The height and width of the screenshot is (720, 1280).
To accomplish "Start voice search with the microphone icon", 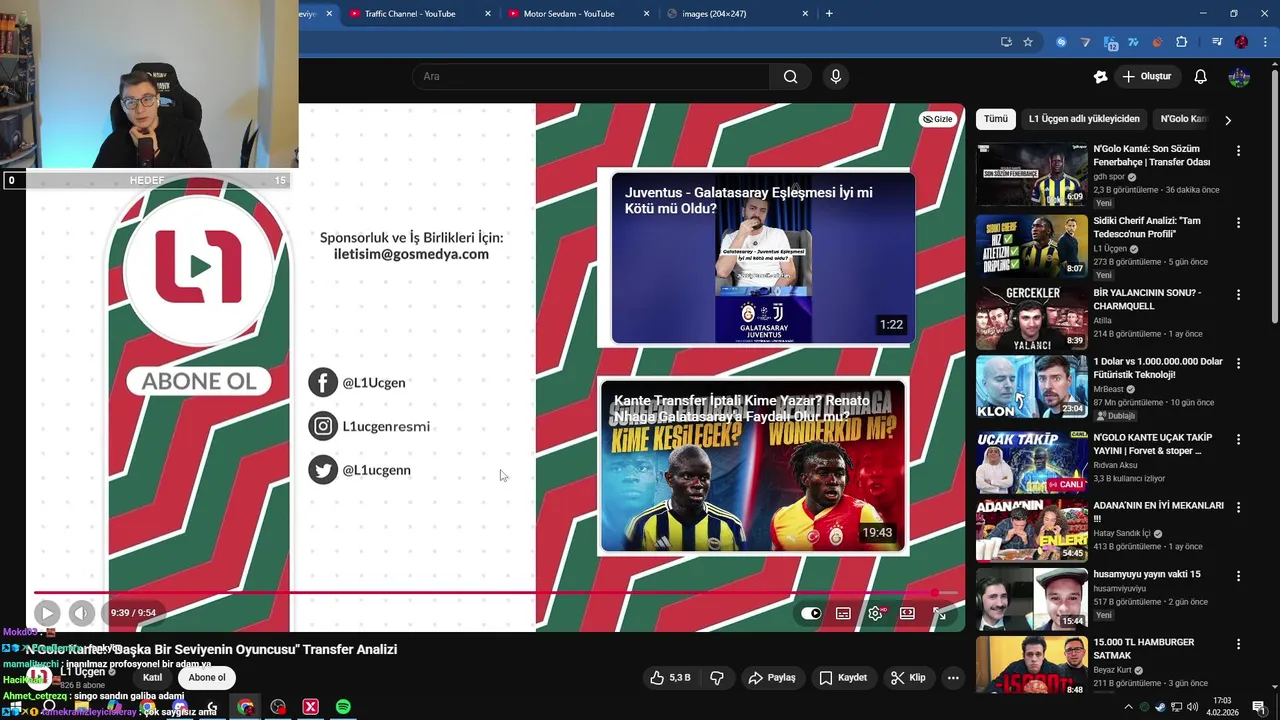I will pyautogui.click(x=836, y=77).
